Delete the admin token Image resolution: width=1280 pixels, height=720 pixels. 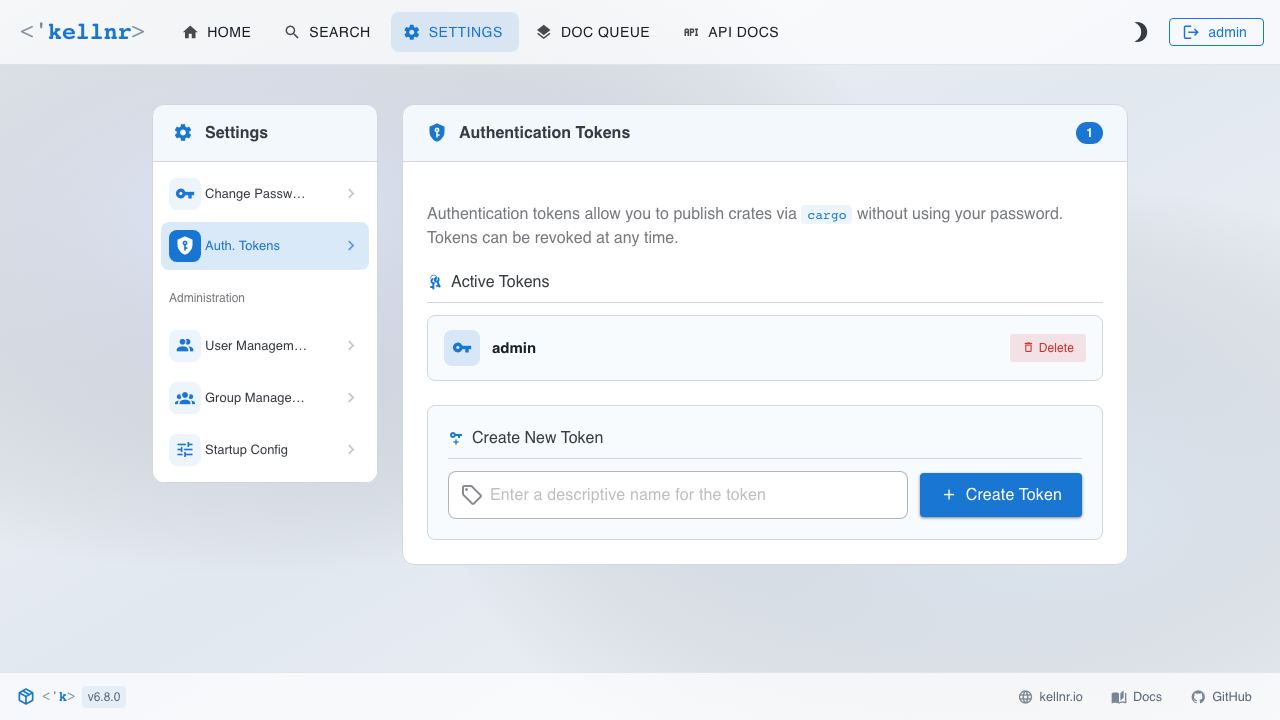pos(1048,348)
